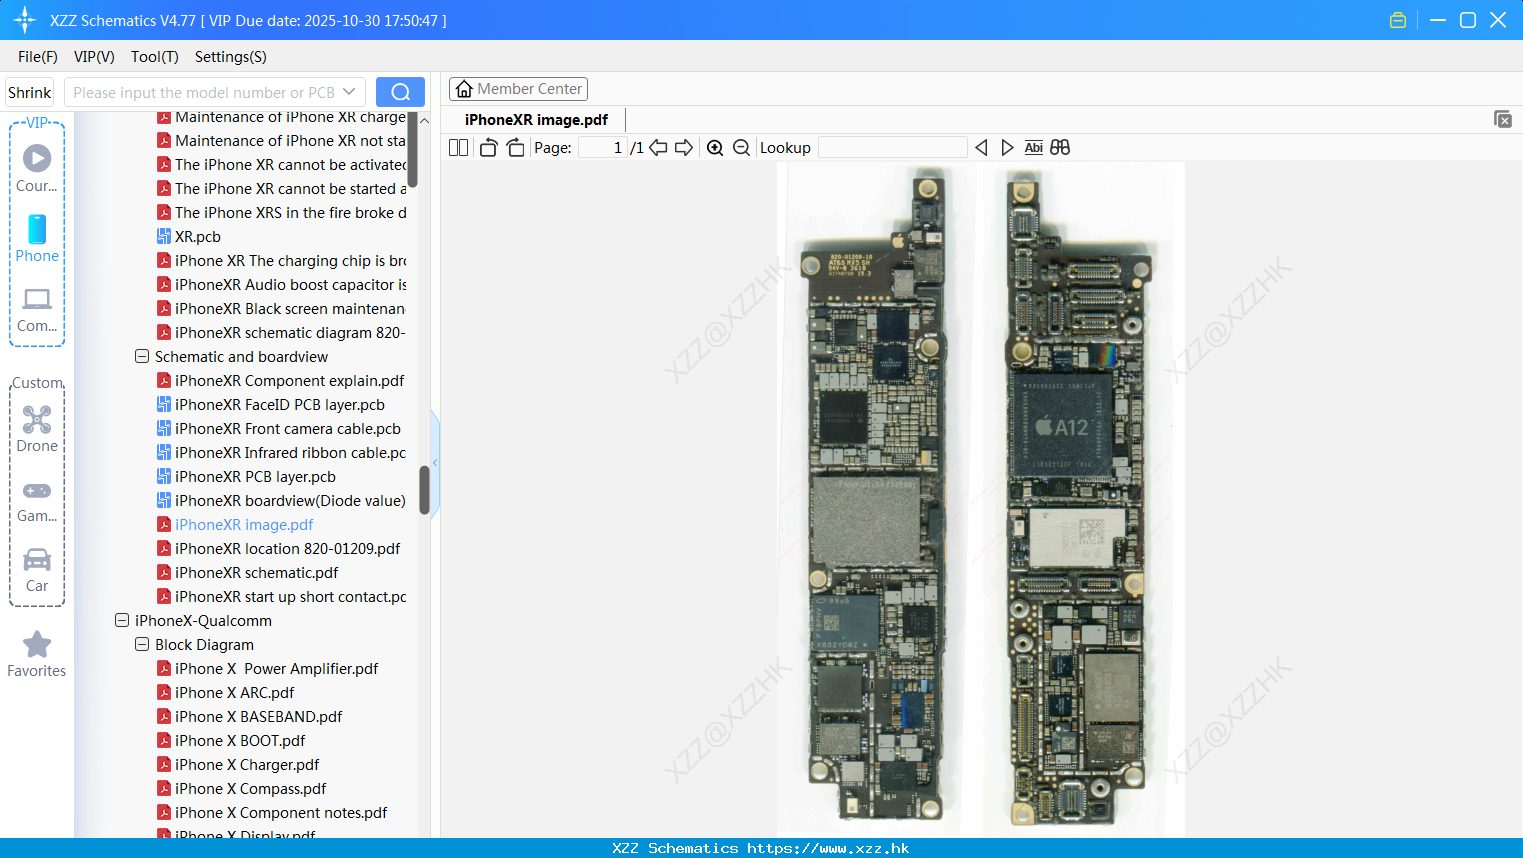Open the Computer category in sidebar
Viewport: 1523px width, 858px height.
[x=37, y=309]
